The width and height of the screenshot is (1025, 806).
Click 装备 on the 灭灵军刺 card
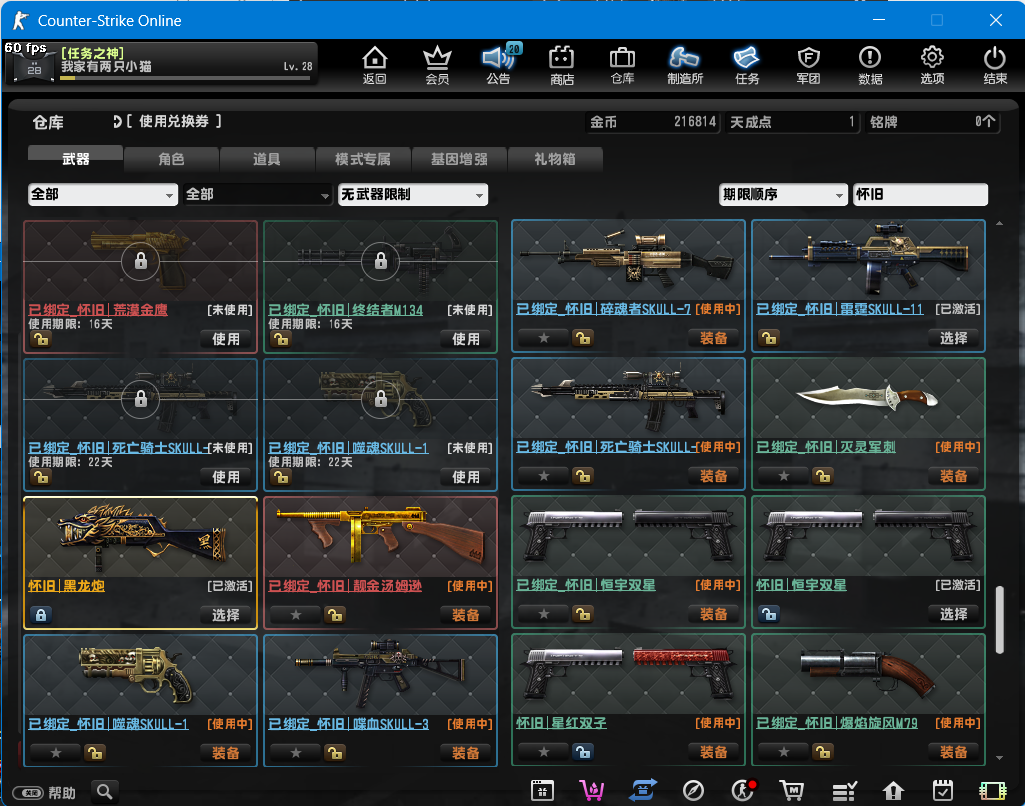[x=953, y=476]
